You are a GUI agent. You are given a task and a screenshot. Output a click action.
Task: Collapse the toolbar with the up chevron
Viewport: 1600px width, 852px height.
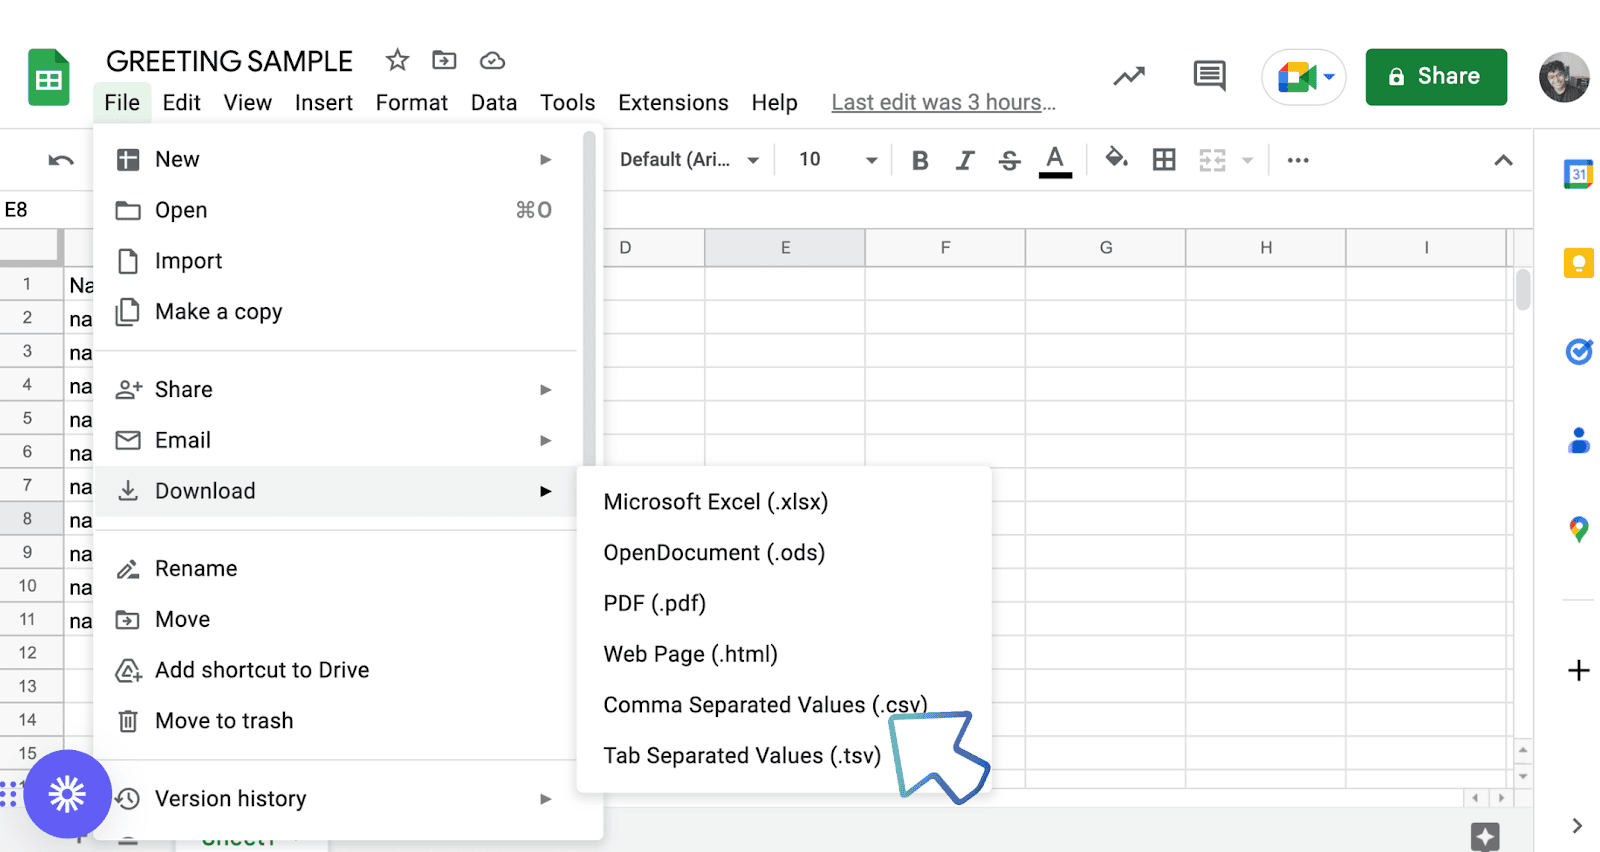tap(1503, 160)
